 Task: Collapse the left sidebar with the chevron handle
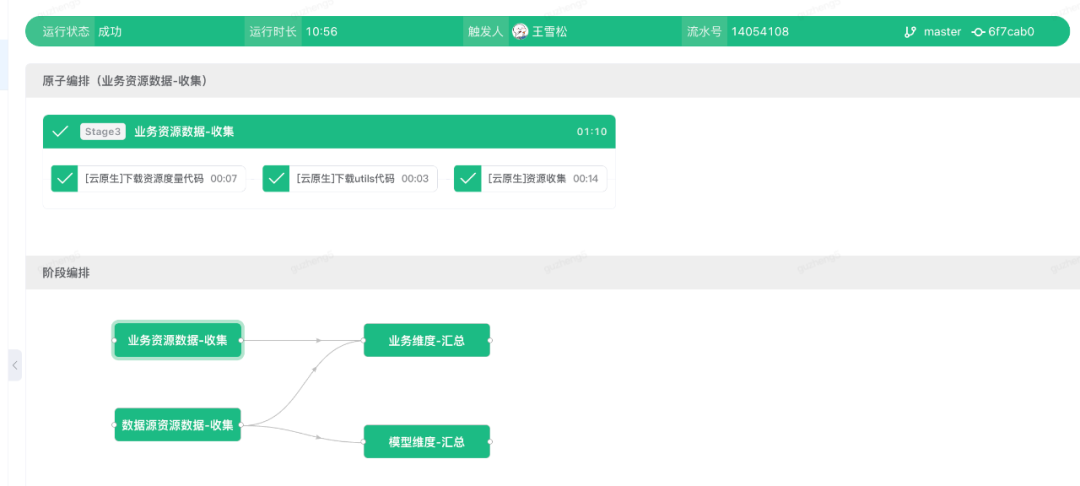click(x=15, y=365)
